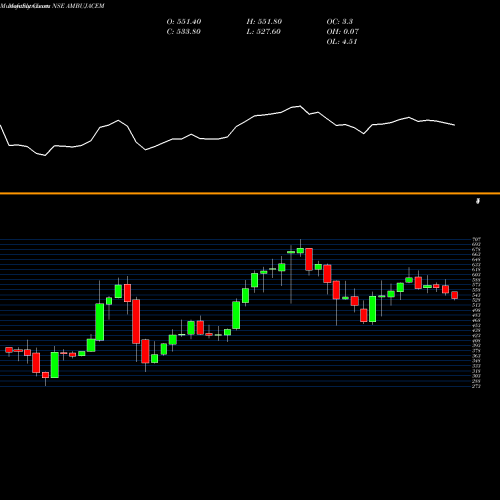The height and width of the screenshot is (500, 500).
Task: Select the open price O: 551.40
Action: pos(184,22)
